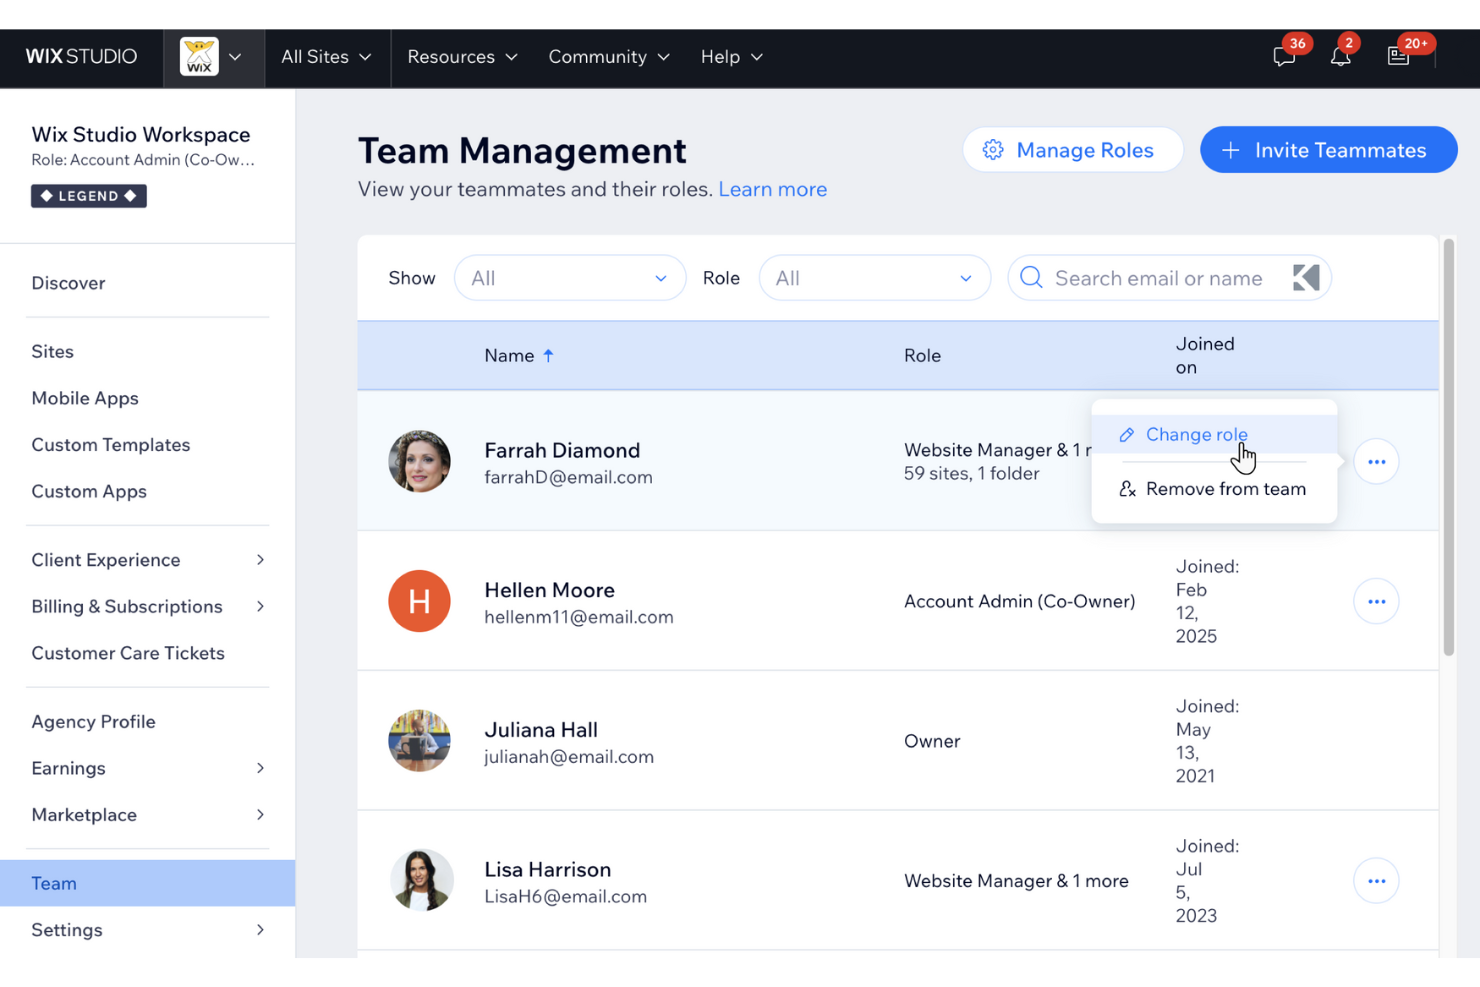Open the three-dot menu for Lisa Harrison
The width and height of the screenshot is (1480, 987).
[x=1376, y=880]
